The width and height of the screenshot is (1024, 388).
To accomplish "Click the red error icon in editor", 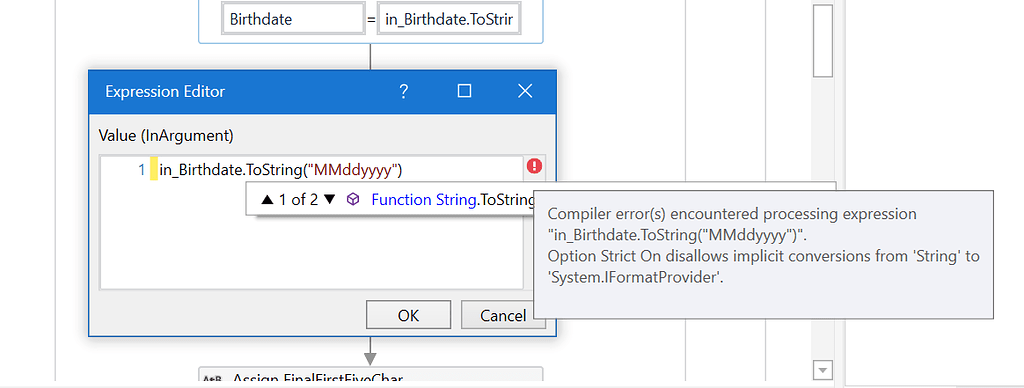I will coord(534,166).
